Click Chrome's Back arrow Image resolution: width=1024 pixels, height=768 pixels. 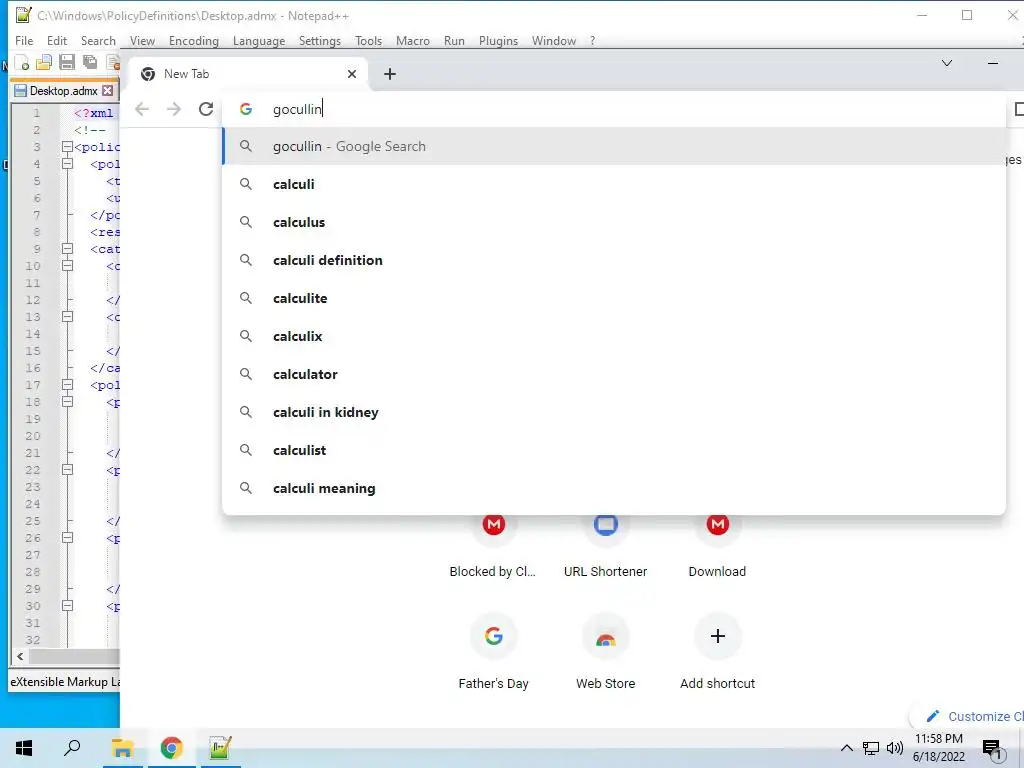pyautogui.click(x=142, y=109)
